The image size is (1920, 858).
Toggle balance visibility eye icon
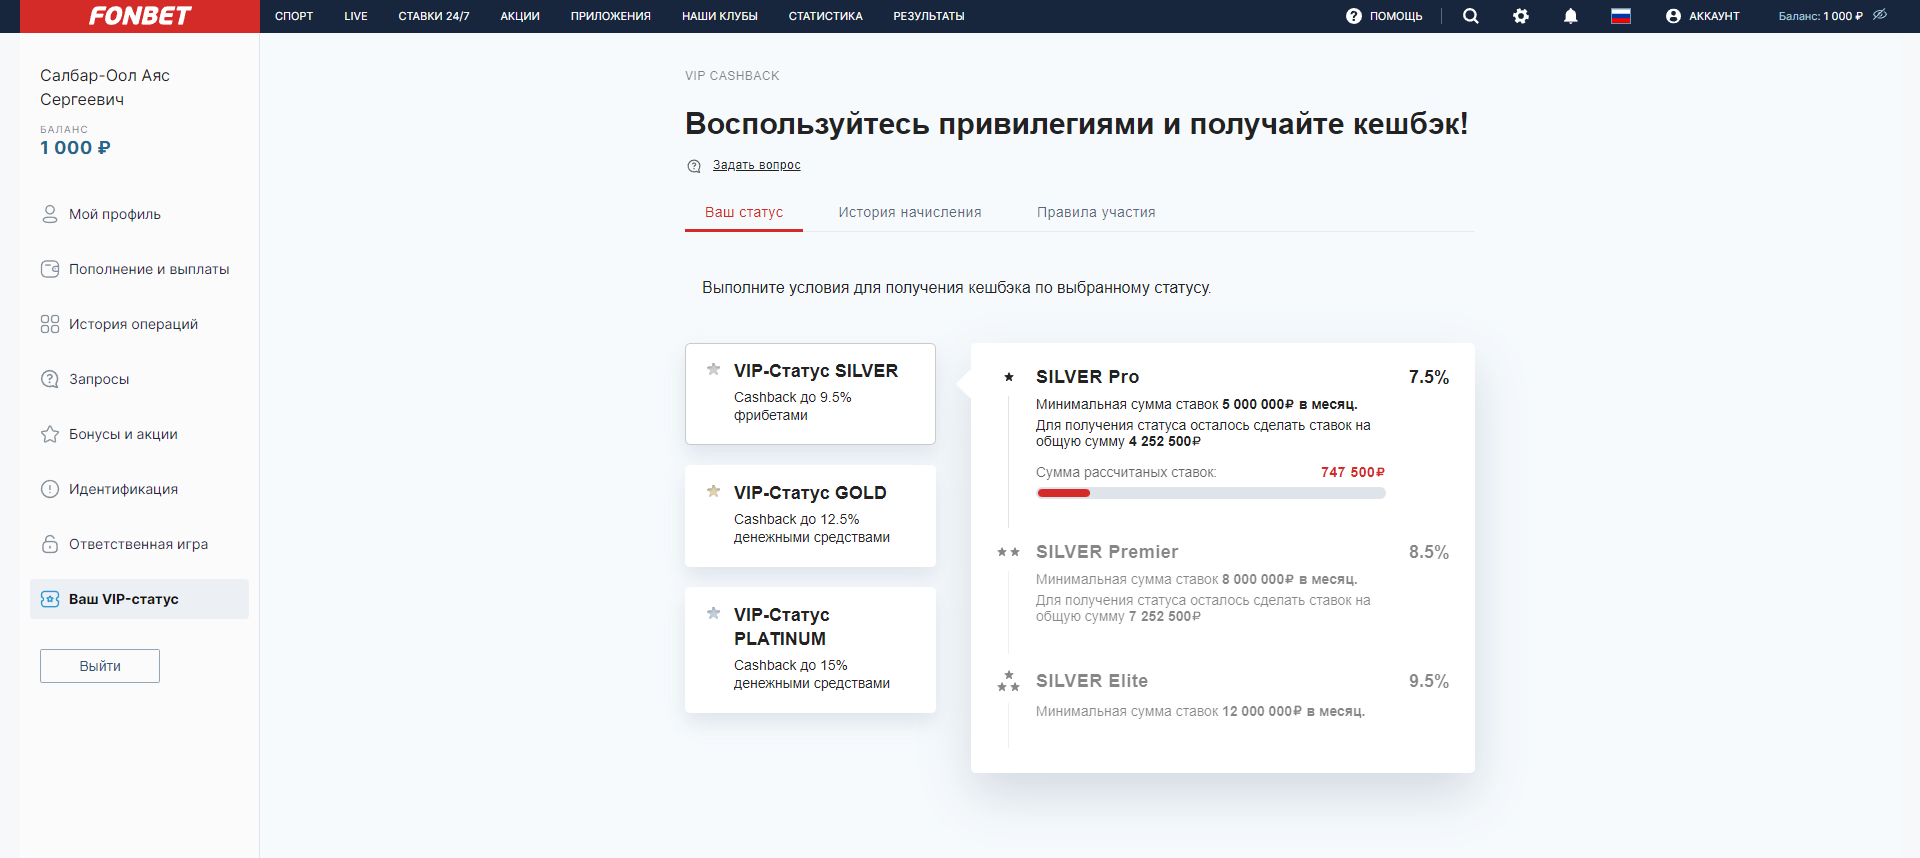coord(1880,15)
